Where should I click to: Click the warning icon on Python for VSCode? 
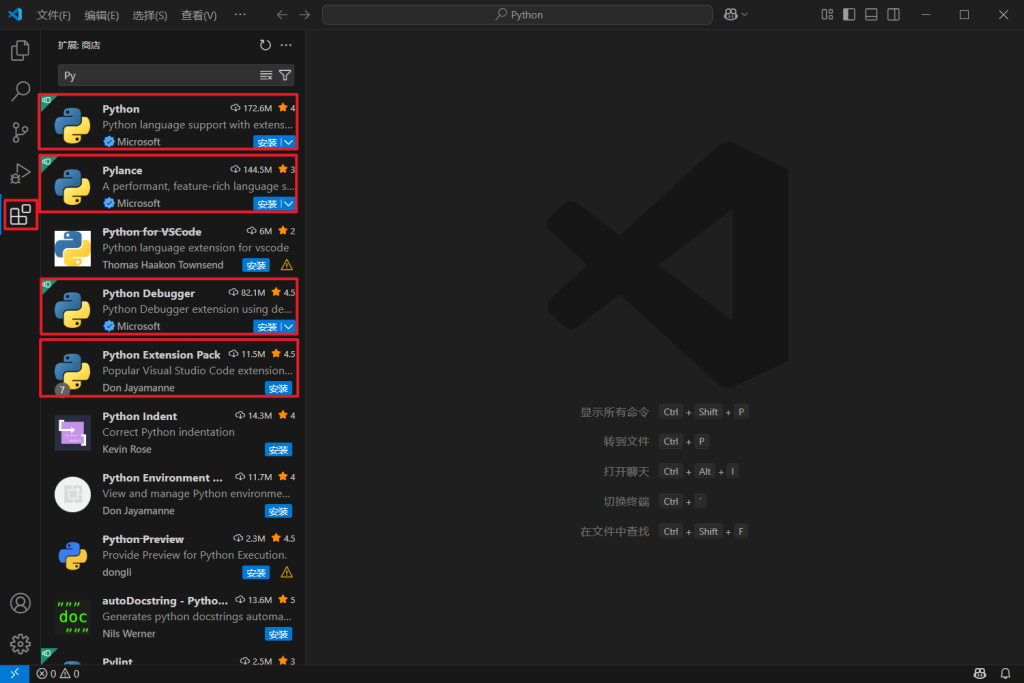point(286,265)
